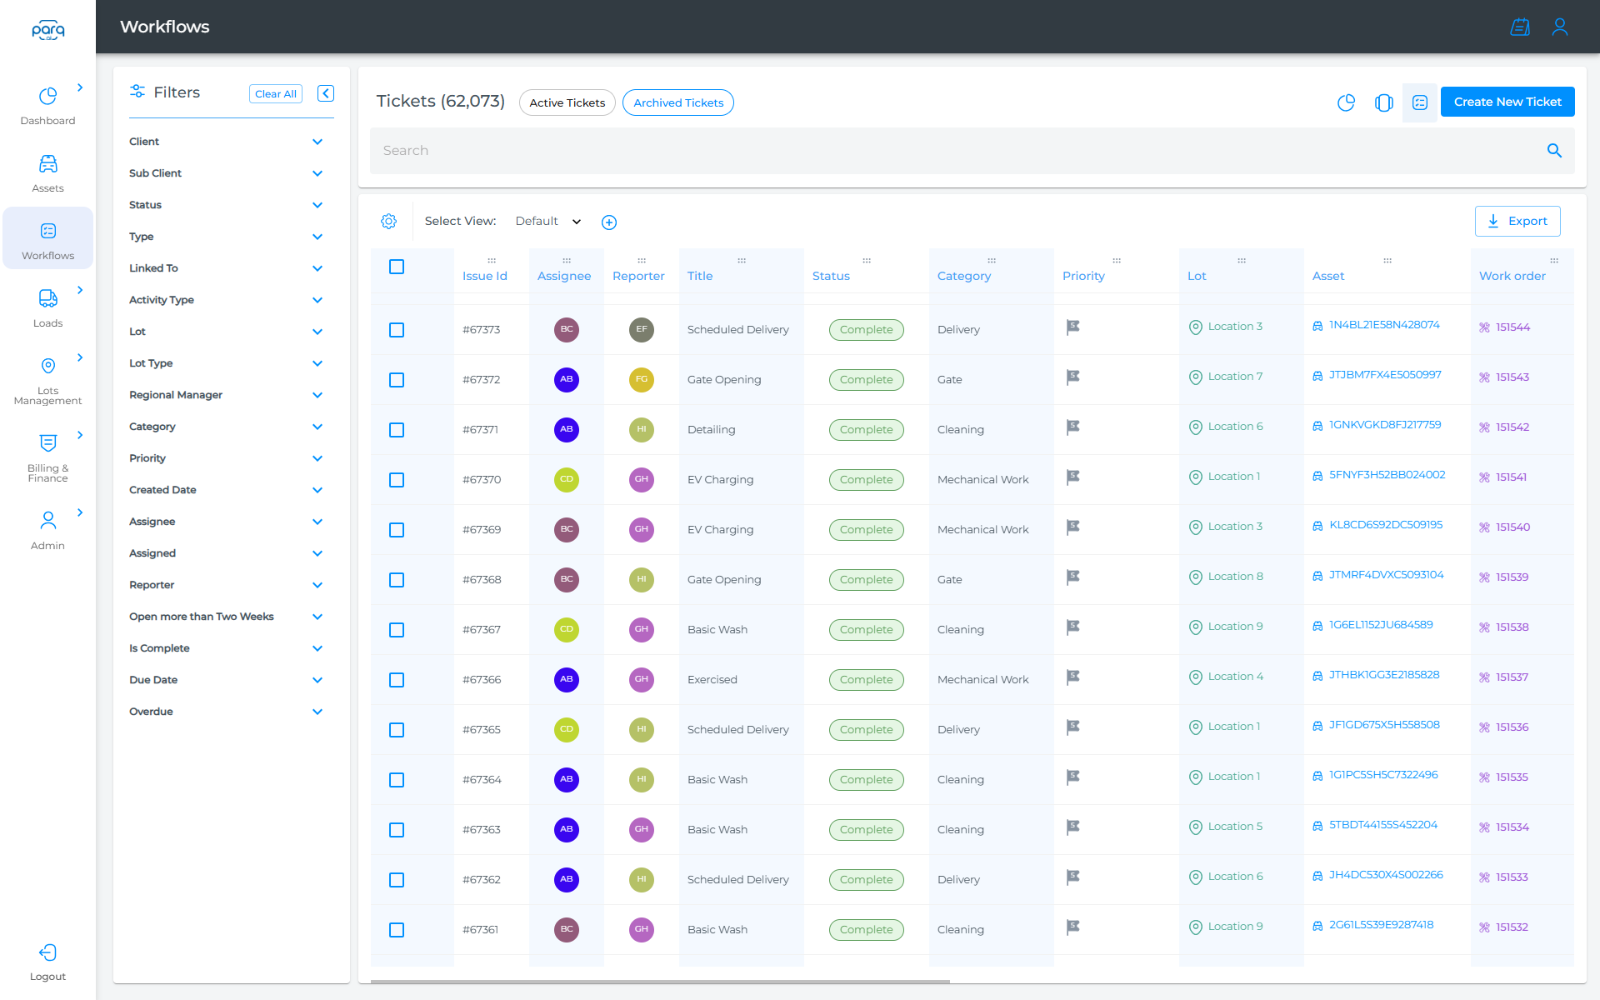Click the Logout icon

48,952
